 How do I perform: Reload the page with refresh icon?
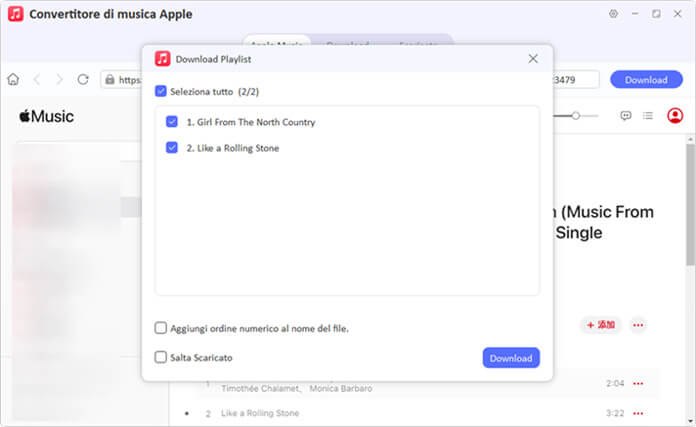[83, 79]
